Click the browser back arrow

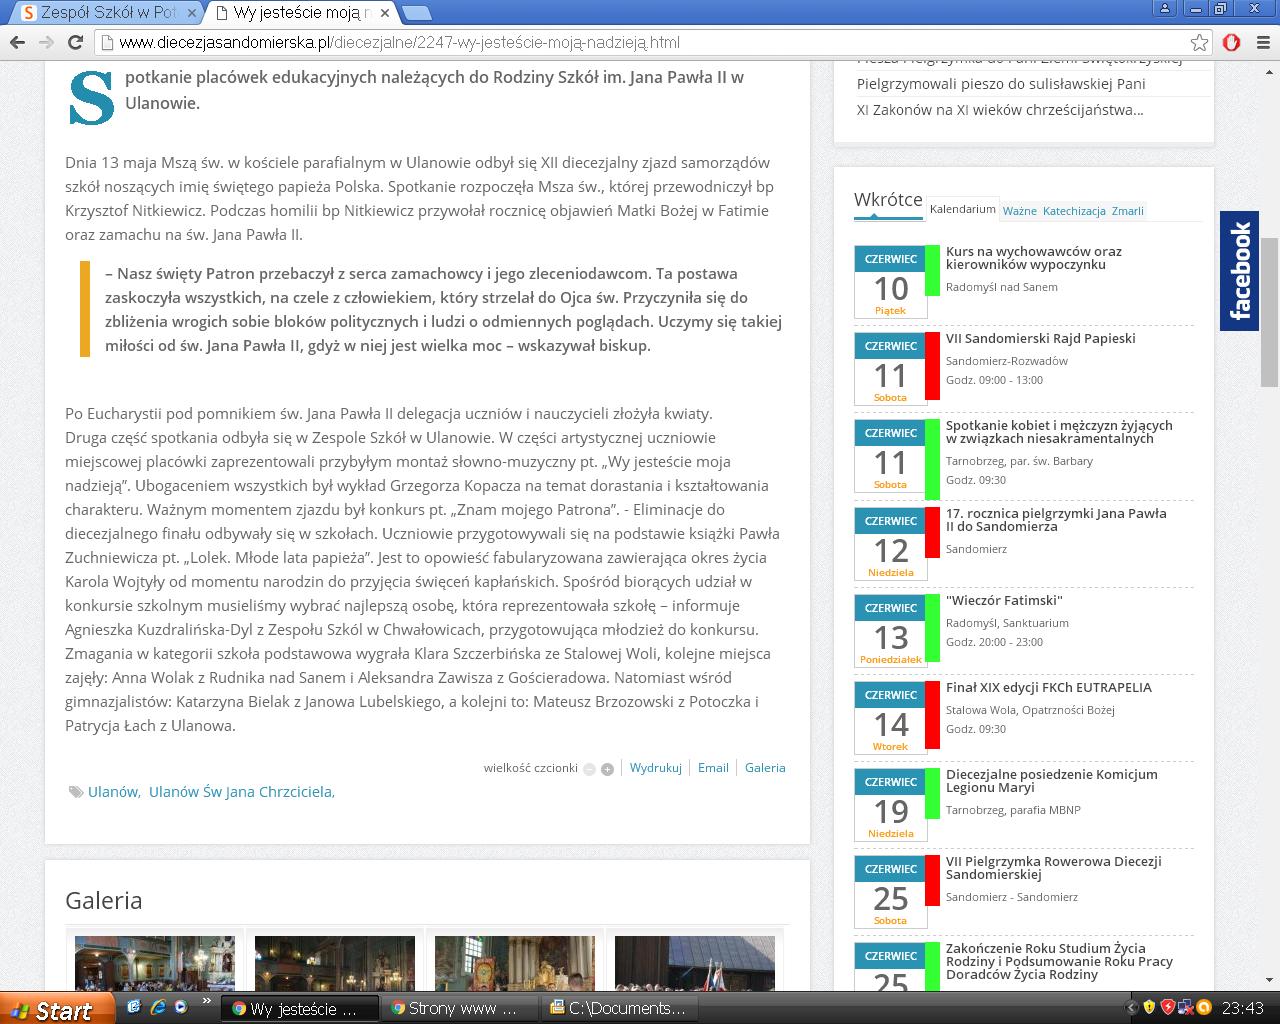(x=16, y=42)
